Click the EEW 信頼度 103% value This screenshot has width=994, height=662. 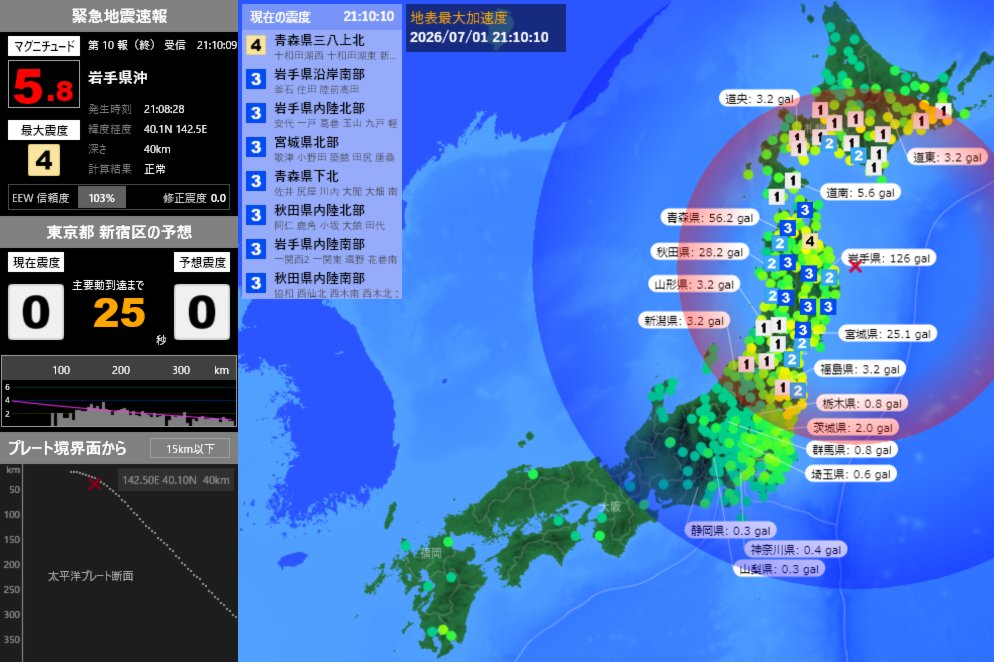tap(101, 198)
